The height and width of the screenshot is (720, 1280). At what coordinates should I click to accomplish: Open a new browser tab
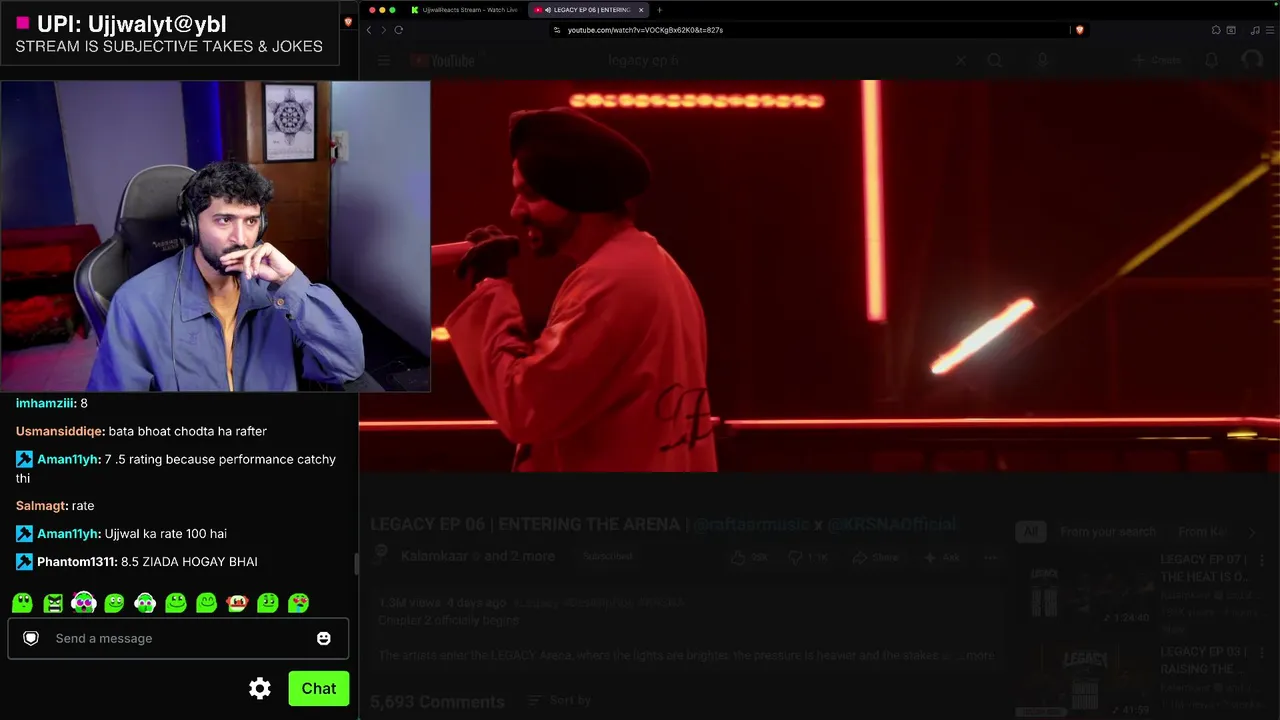pyautogui.click(x=659, y=10)
